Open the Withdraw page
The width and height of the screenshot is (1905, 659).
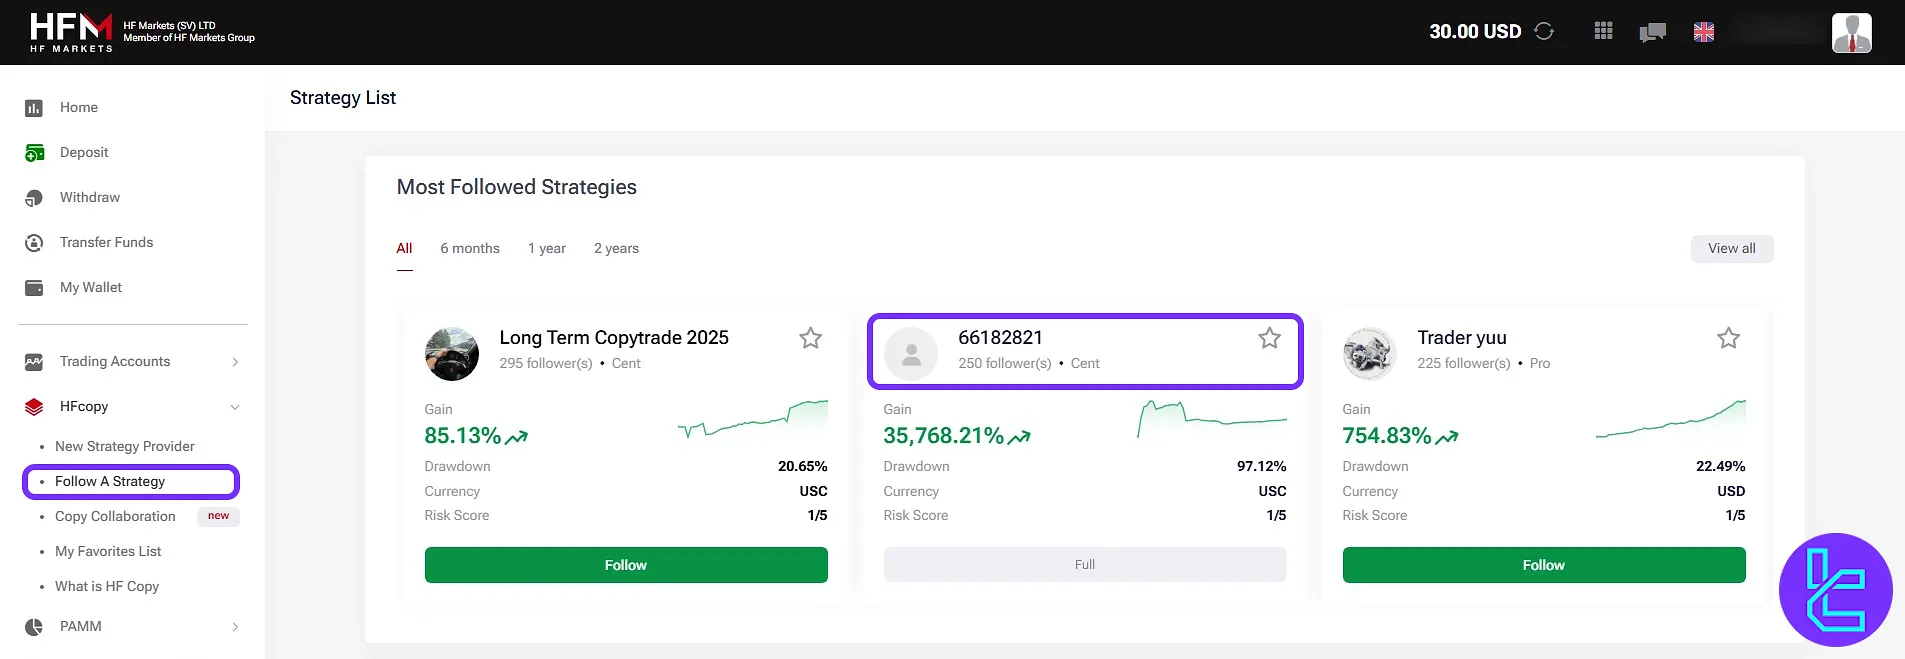90,198
